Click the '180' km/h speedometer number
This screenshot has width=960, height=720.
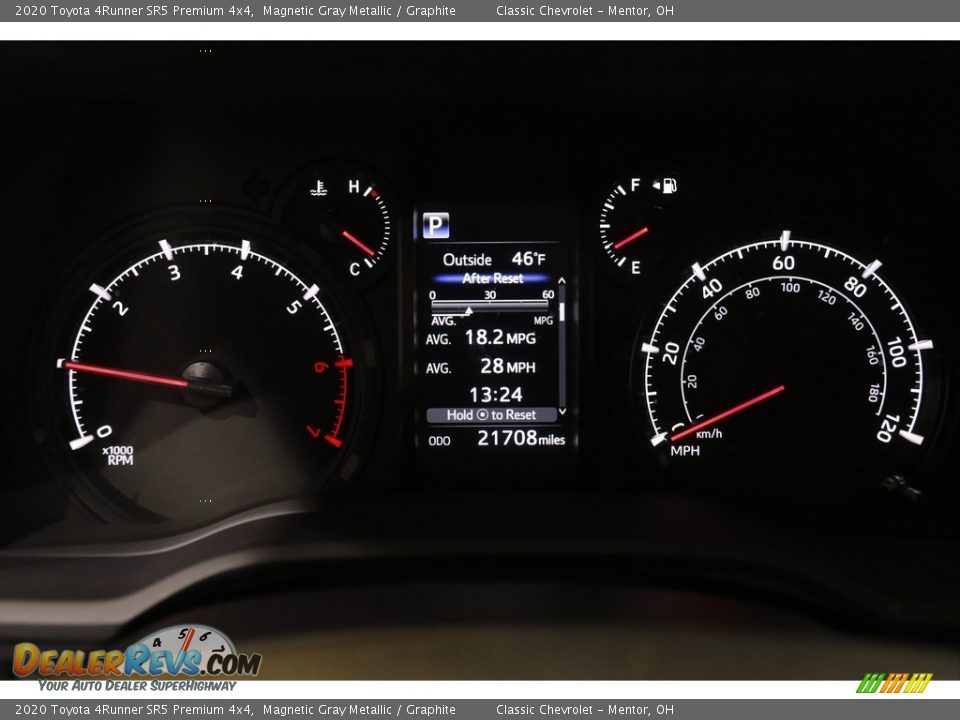pos(874,393)
